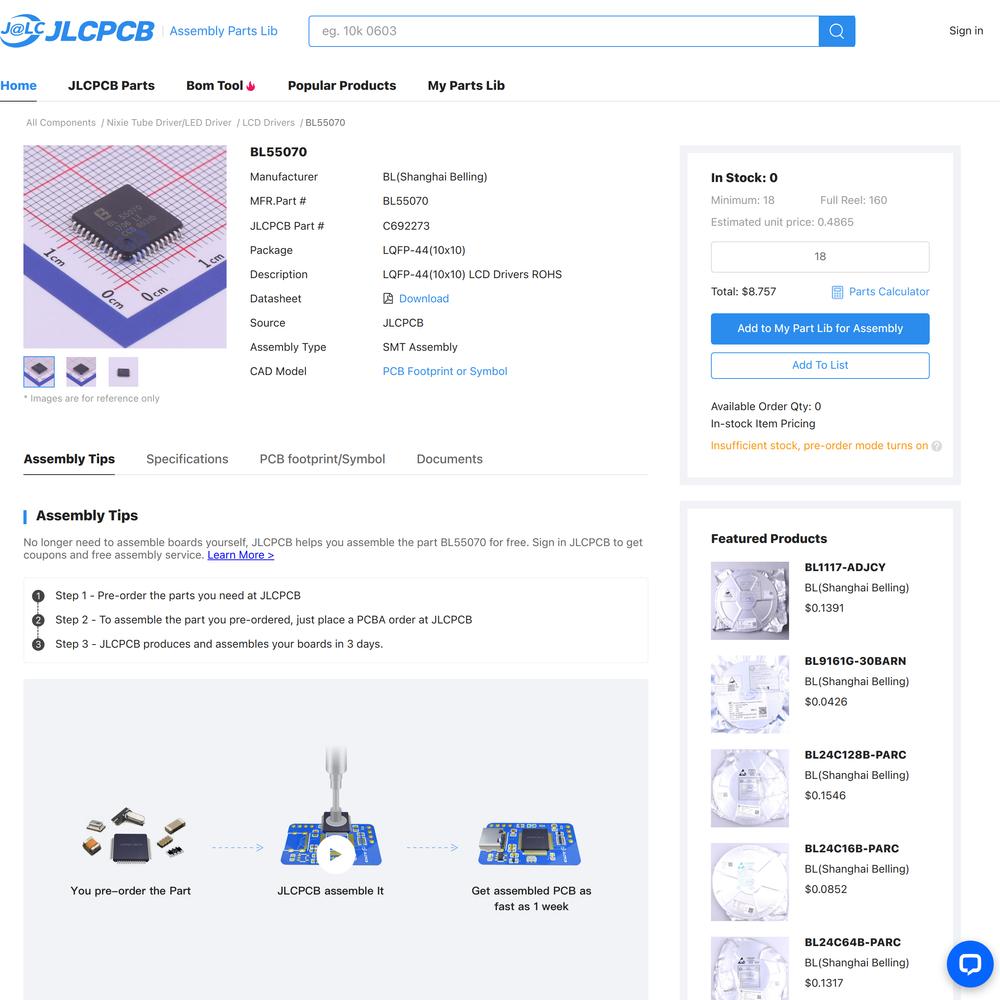Click the LCD Drivers breadcrumb

tap(268, 122)
